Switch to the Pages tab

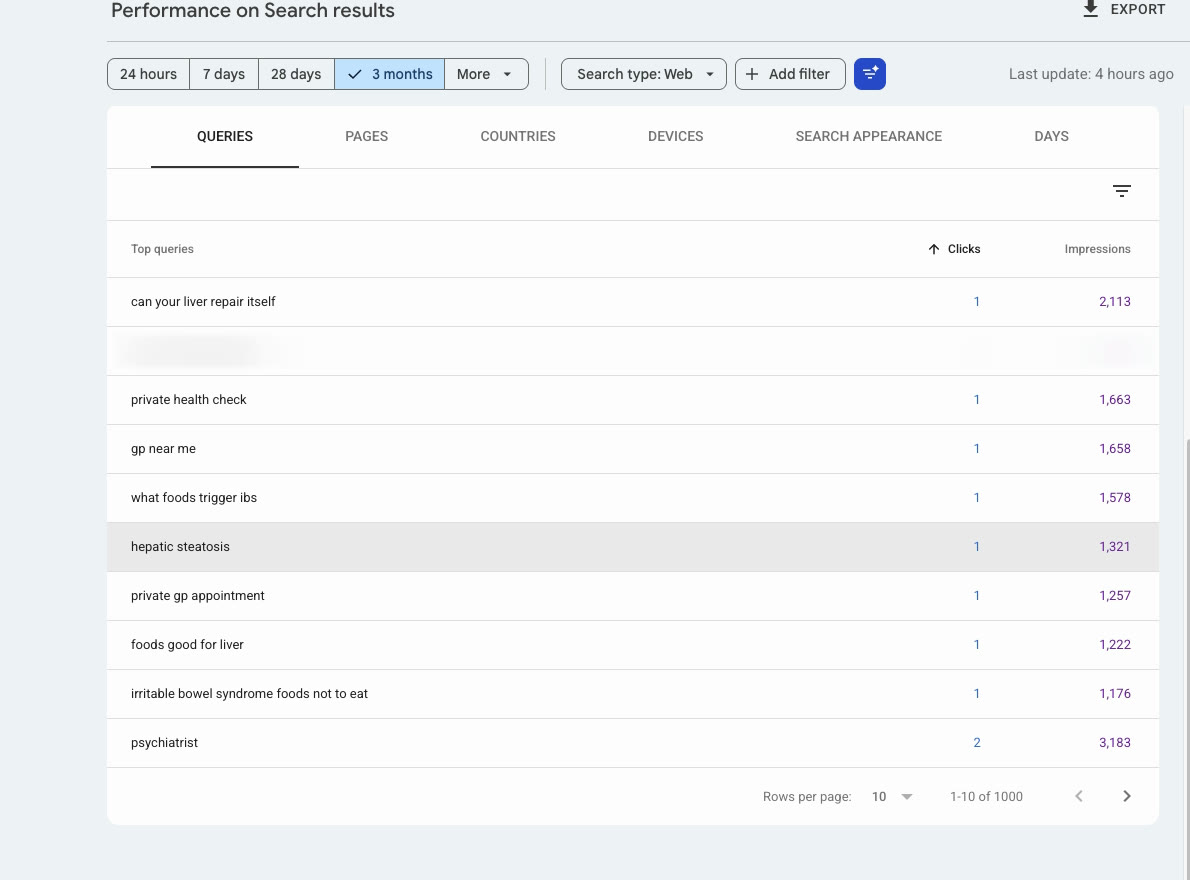tap(367, 137)
